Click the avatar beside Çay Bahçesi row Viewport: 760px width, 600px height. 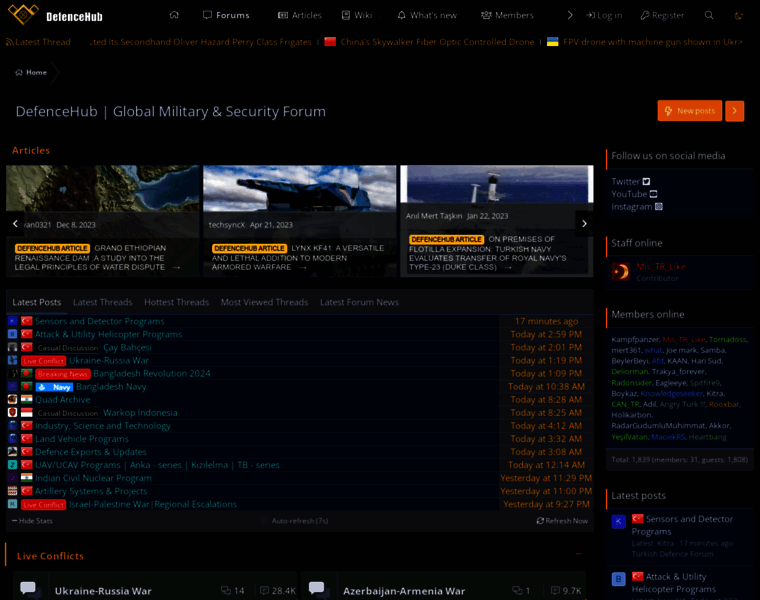click(x=13, y=347)
